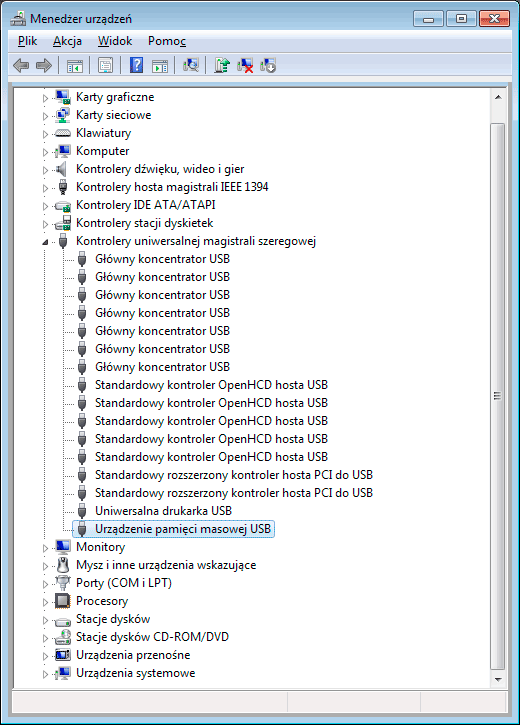This screenshot has width=520, height=725.
Task: Expand the Procesory category
Action: 45,602
